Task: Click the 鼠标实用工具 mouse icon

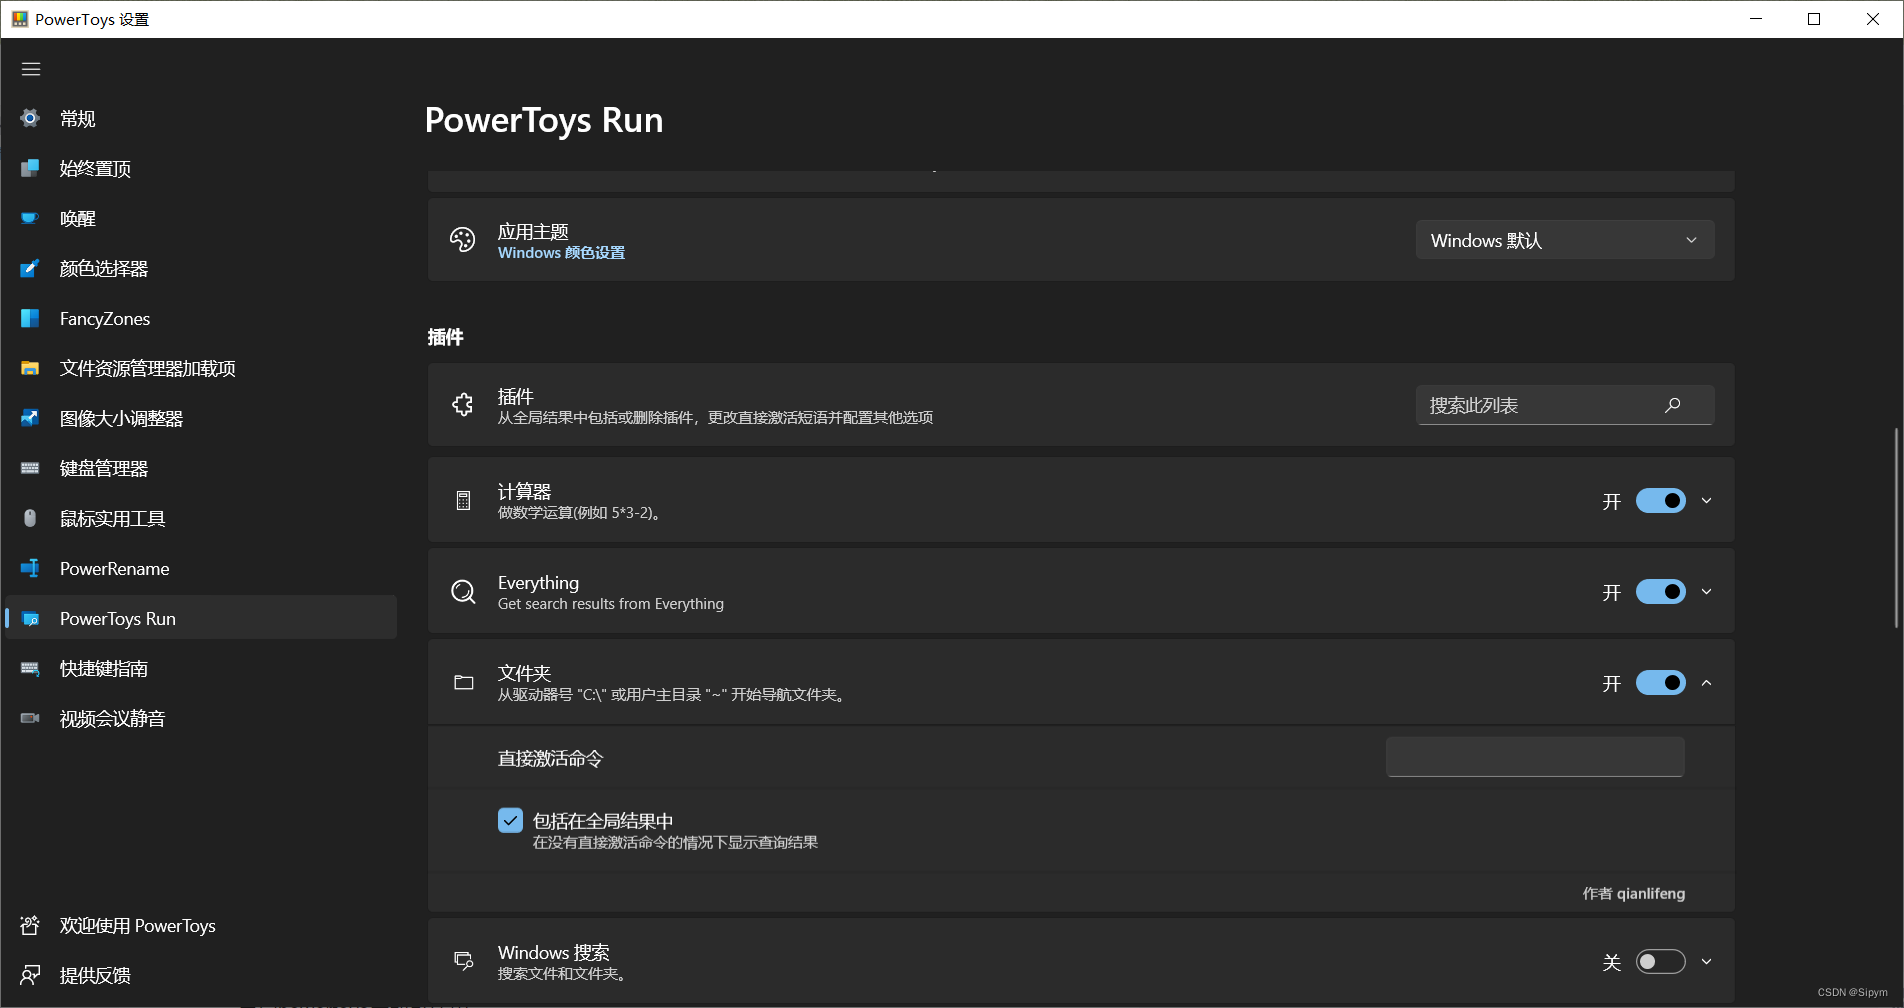Action: 30,518
